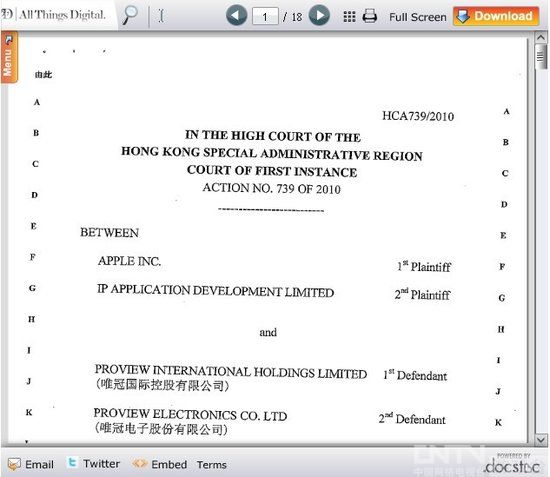Viewport: 550px width, 477px height.
Task: Click the magnifier search icon
Action: pyautogui.click(x=130, y=15)
